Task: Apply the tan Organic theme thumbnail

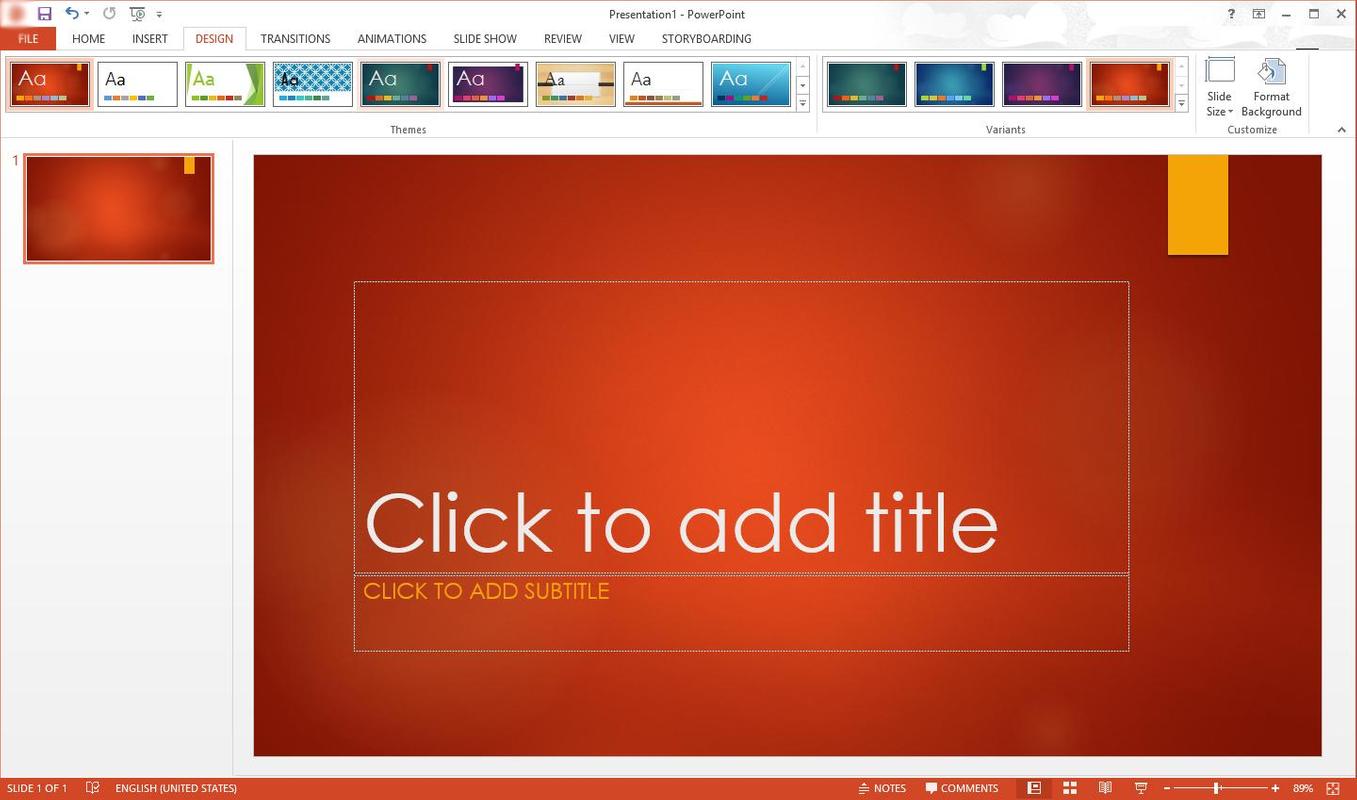Action: point(575,84)
